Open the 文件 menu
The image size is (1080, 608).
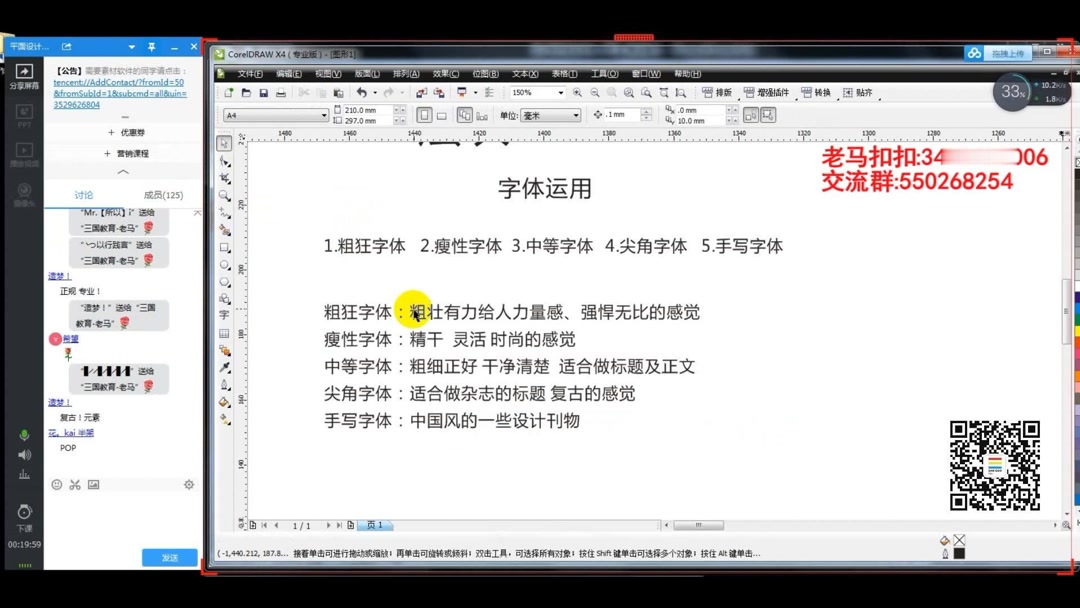tap(251, 73)
